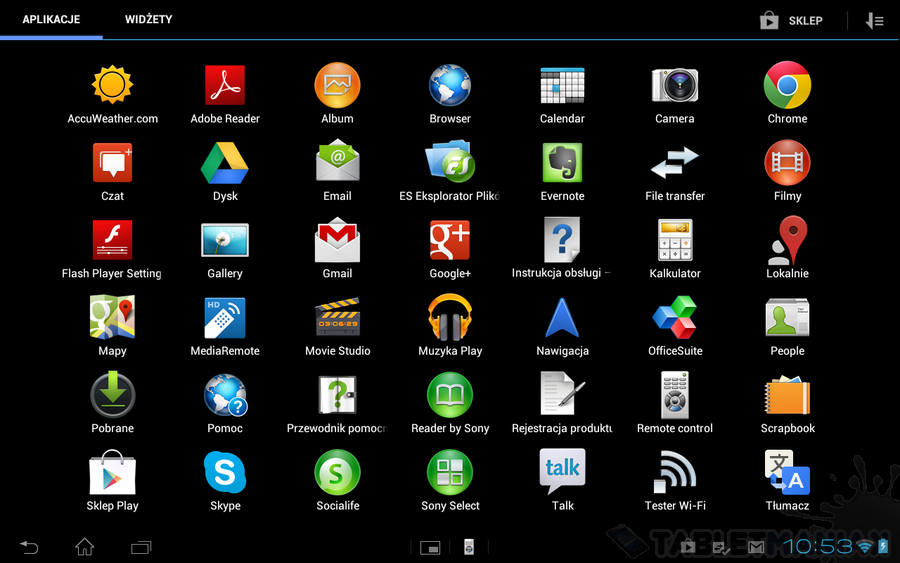The image size is (900, 563).
Task: Launch the Filmy app
Action: 788,162
